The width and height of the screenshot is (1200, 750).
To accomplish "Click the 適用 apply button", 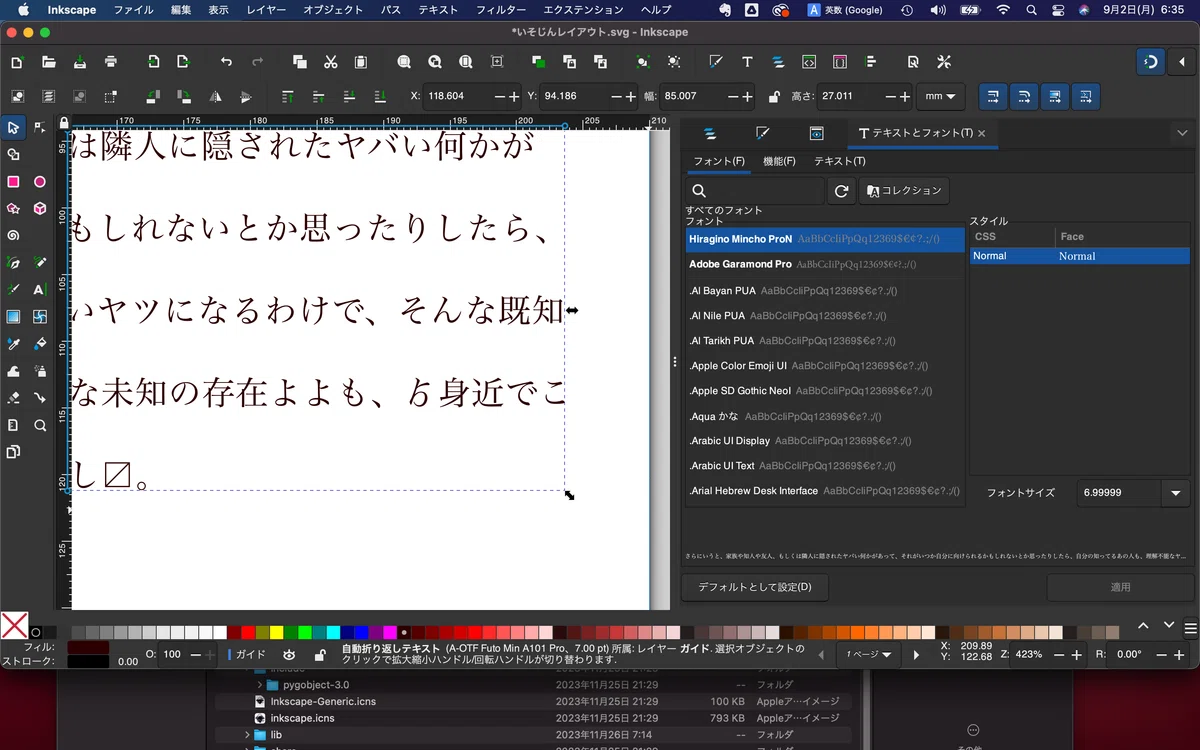I will (x=1120, y=587).
